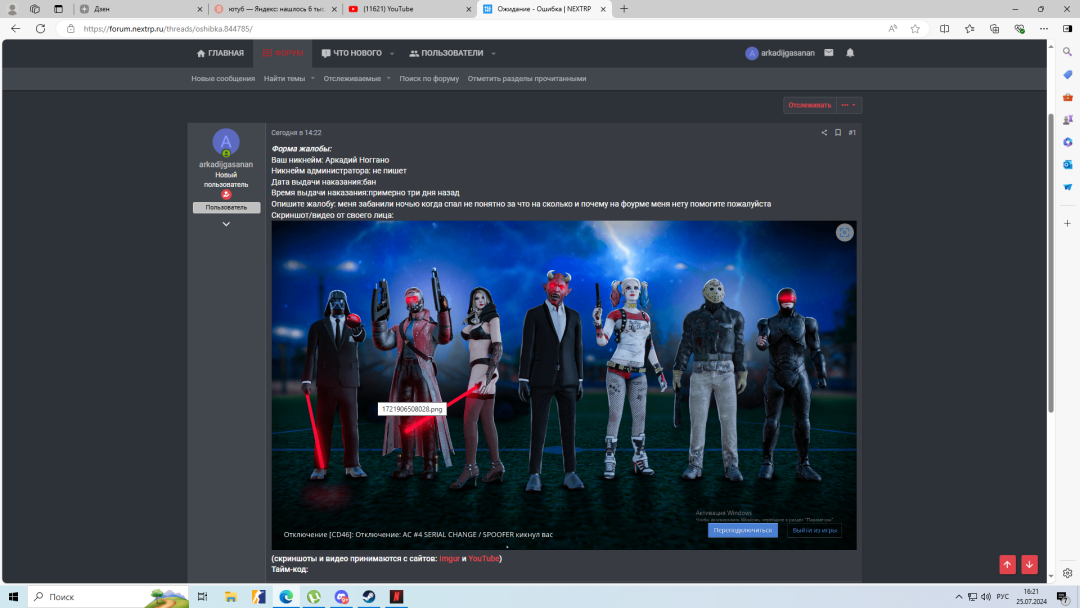The image size is (1080, 608).
Task: Customize the Edge sidebar with plus icon
Action: tap(1068, 223)
